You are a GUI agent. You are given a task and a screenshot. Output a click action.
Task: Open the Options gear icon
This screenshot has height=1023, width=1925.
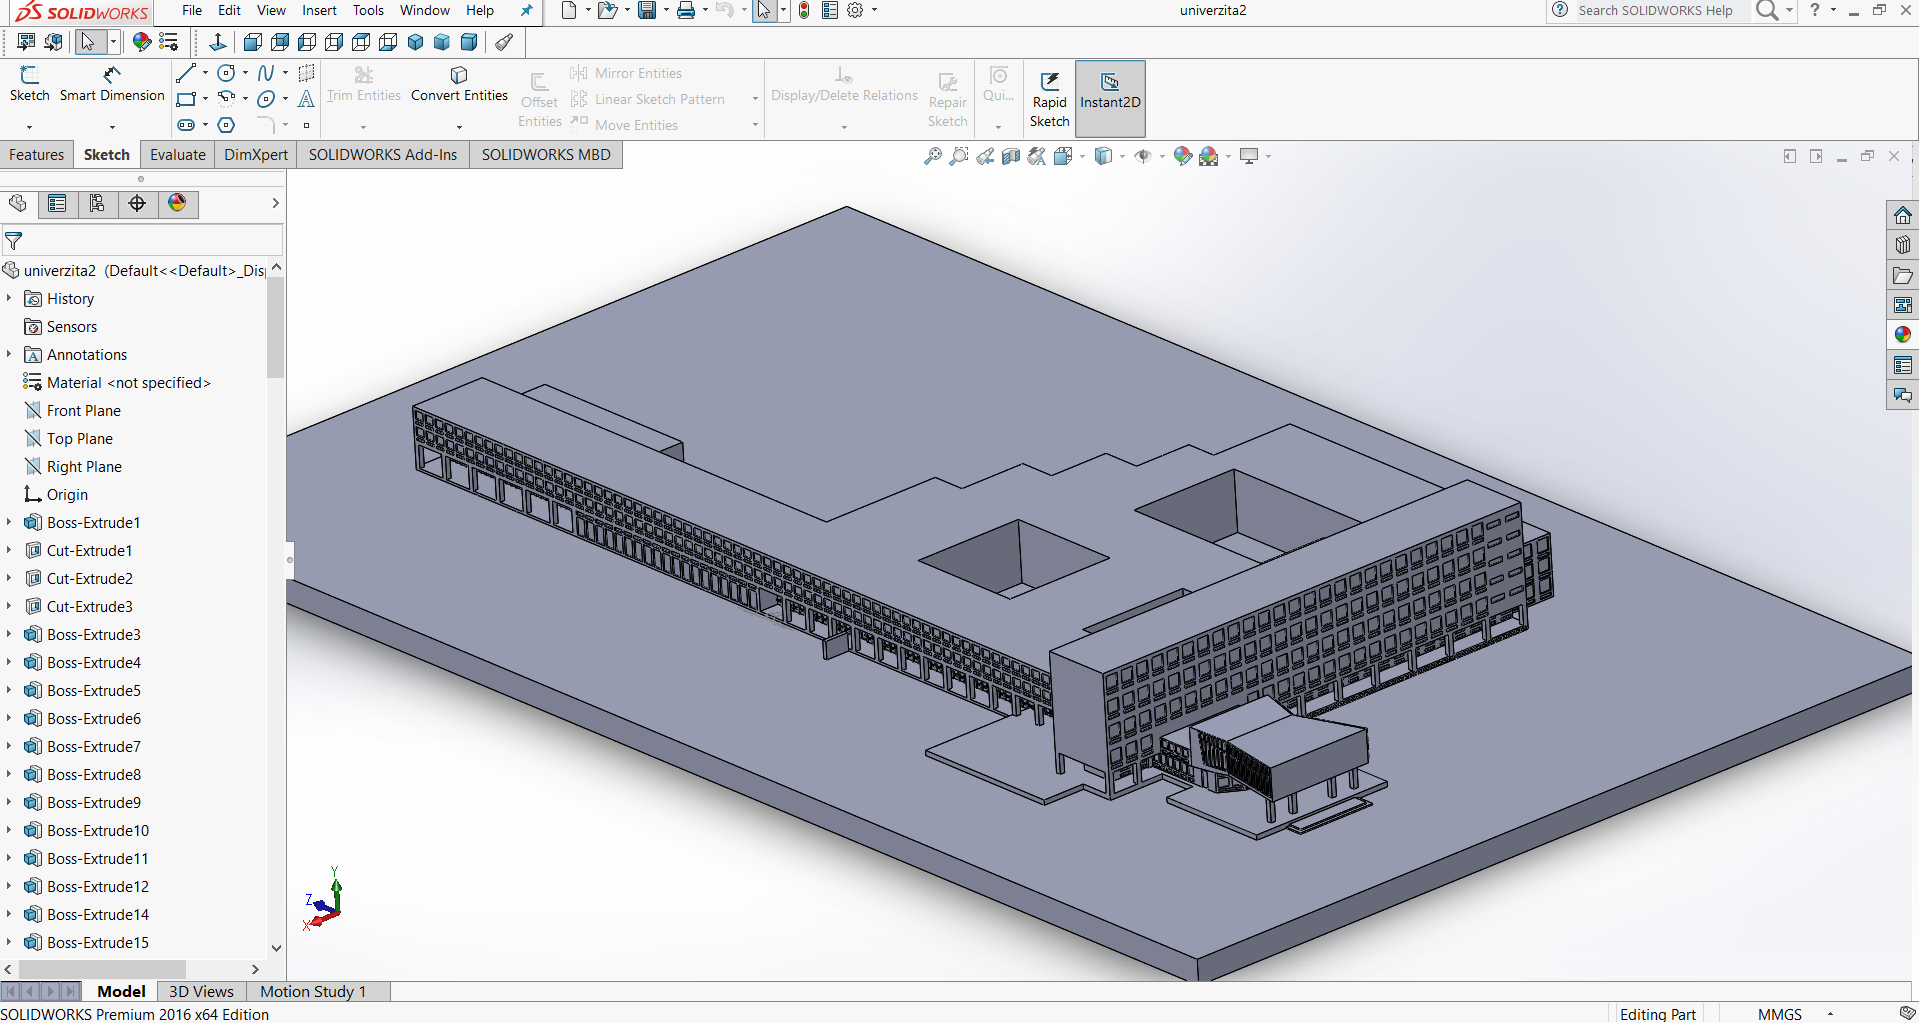tap(855, 10)
